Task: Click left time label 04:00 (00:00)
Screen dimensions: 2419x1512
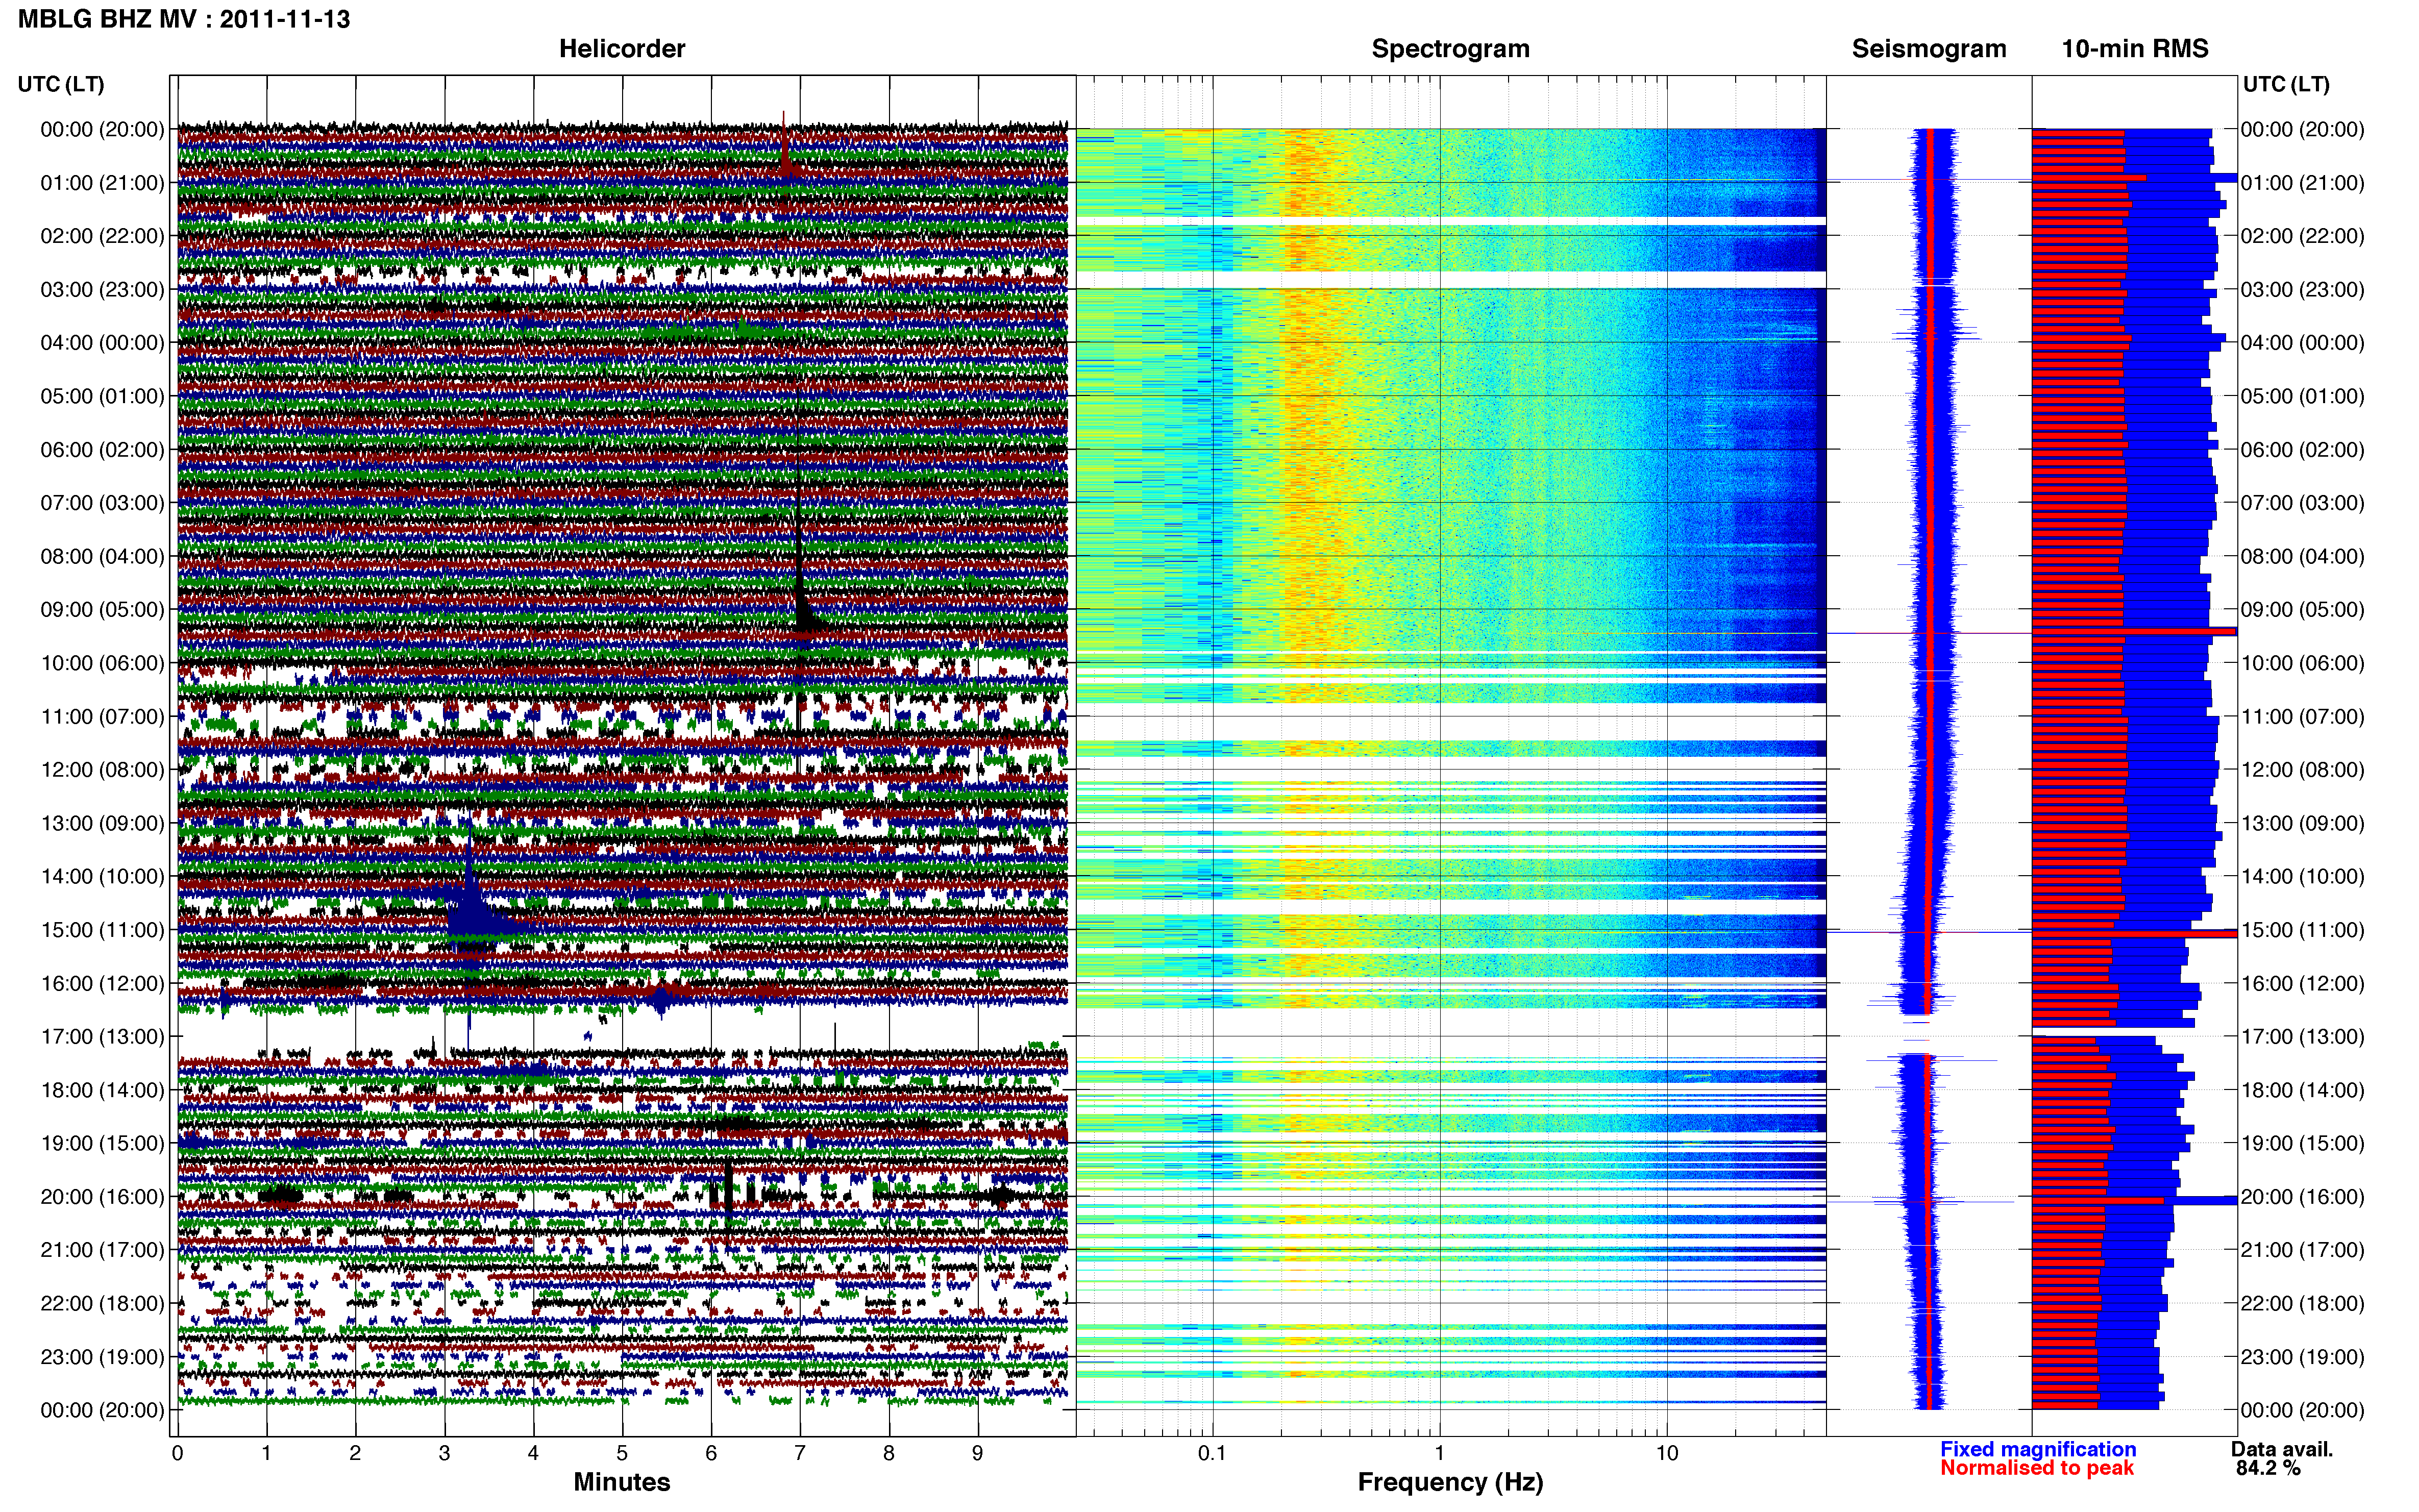Action: [x=102, y=343]
